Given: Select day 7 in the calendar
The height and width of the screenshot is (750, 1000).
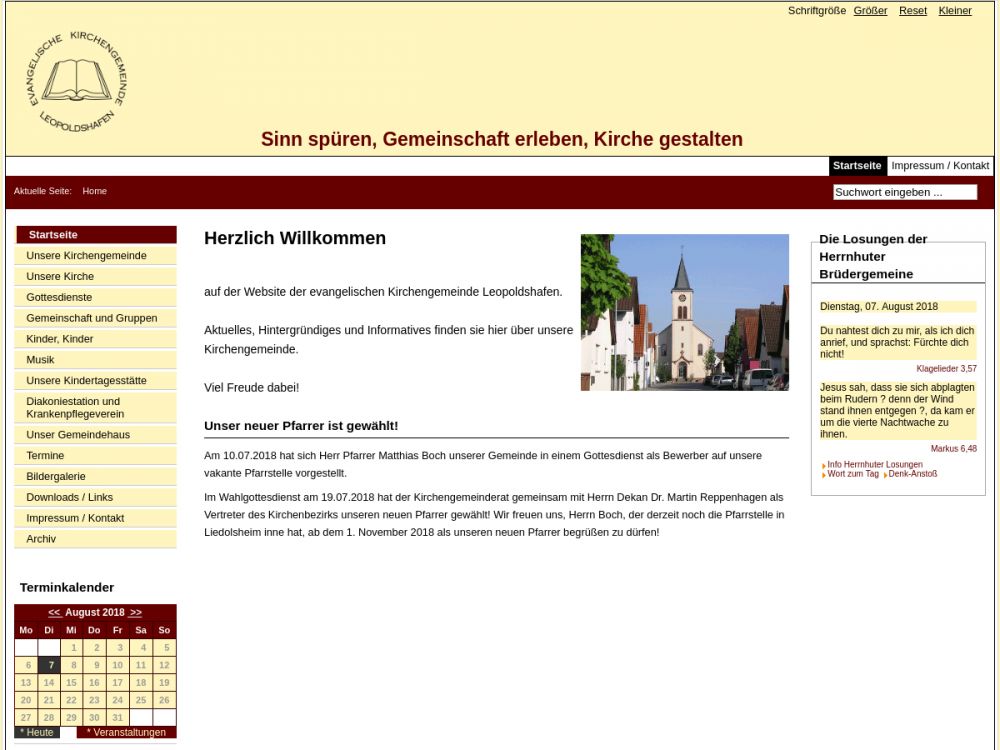Looking at the screenshot, I should pyautogui.click(x=50, y=665).
